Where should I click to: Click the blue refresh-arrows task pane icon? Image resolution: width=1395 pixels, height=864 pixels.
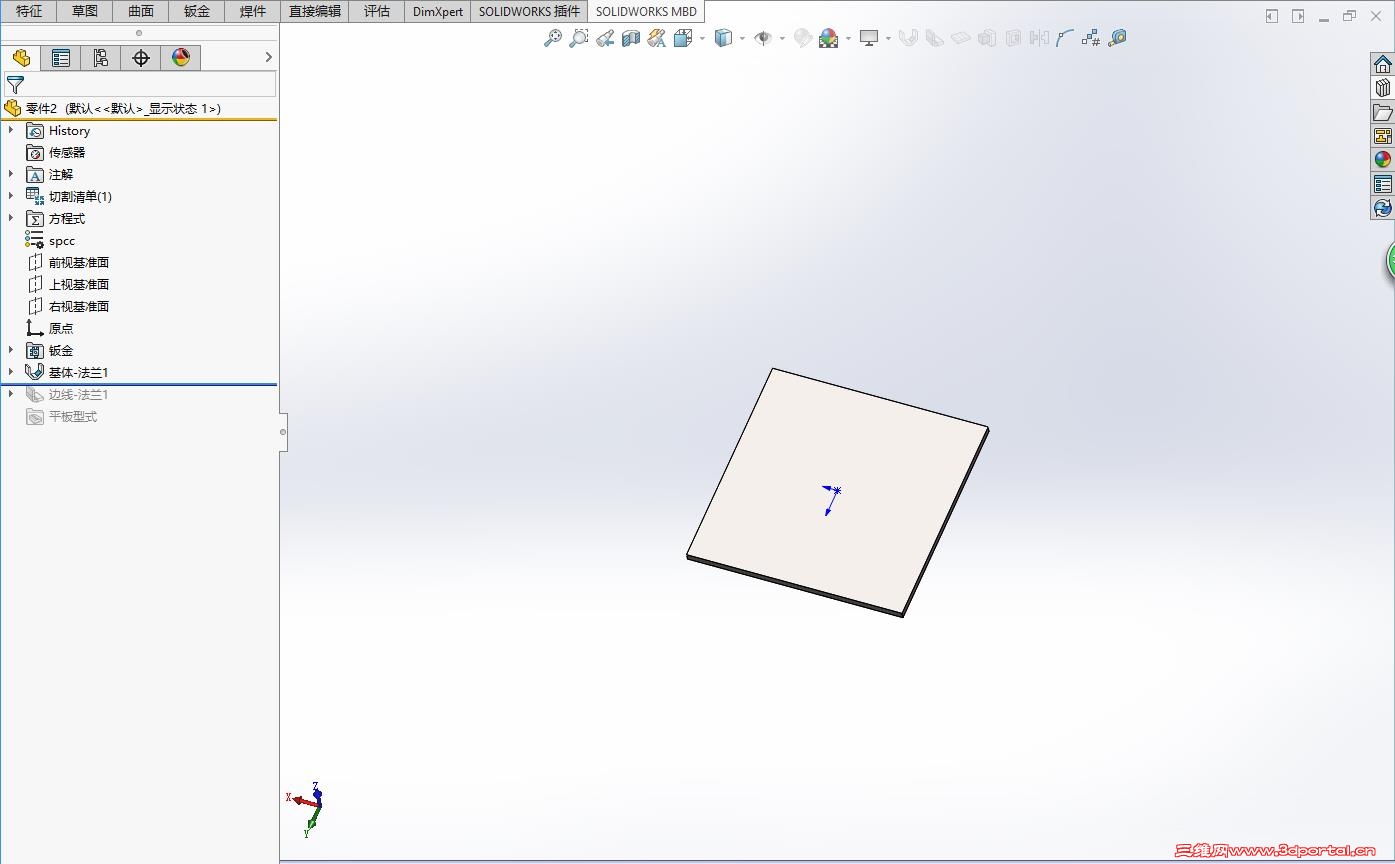[x=1382, y=208]
